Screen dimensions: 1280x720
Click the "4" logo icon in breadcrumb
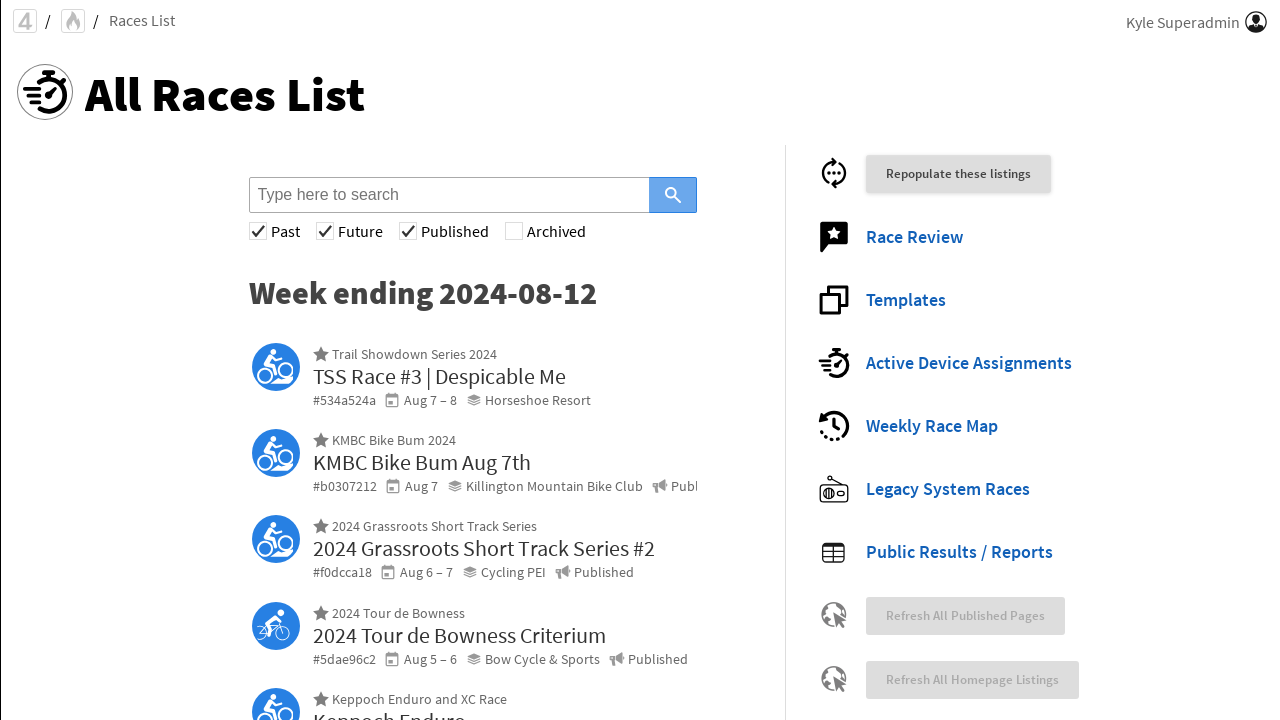(25, 21)
